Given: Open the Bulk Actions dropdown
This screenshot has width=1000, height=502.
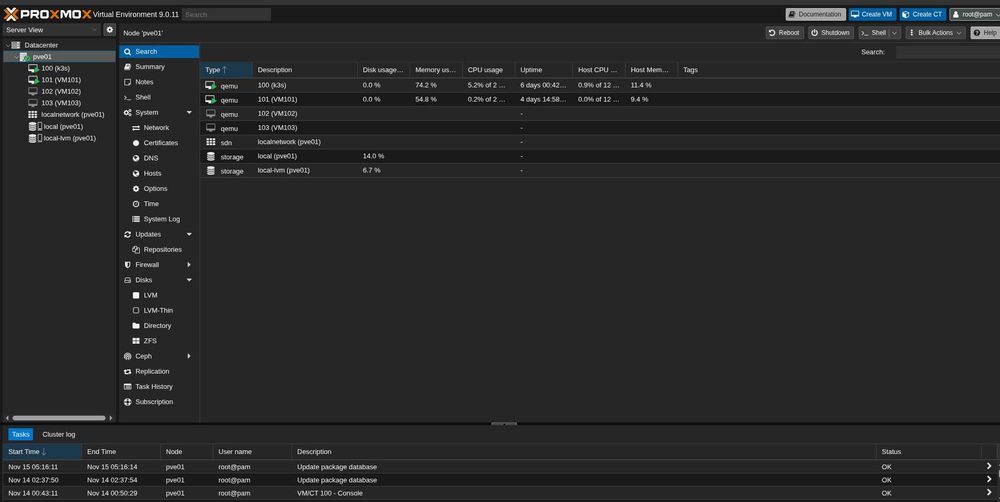Looking at the screenshot, I should coord(935,33).
